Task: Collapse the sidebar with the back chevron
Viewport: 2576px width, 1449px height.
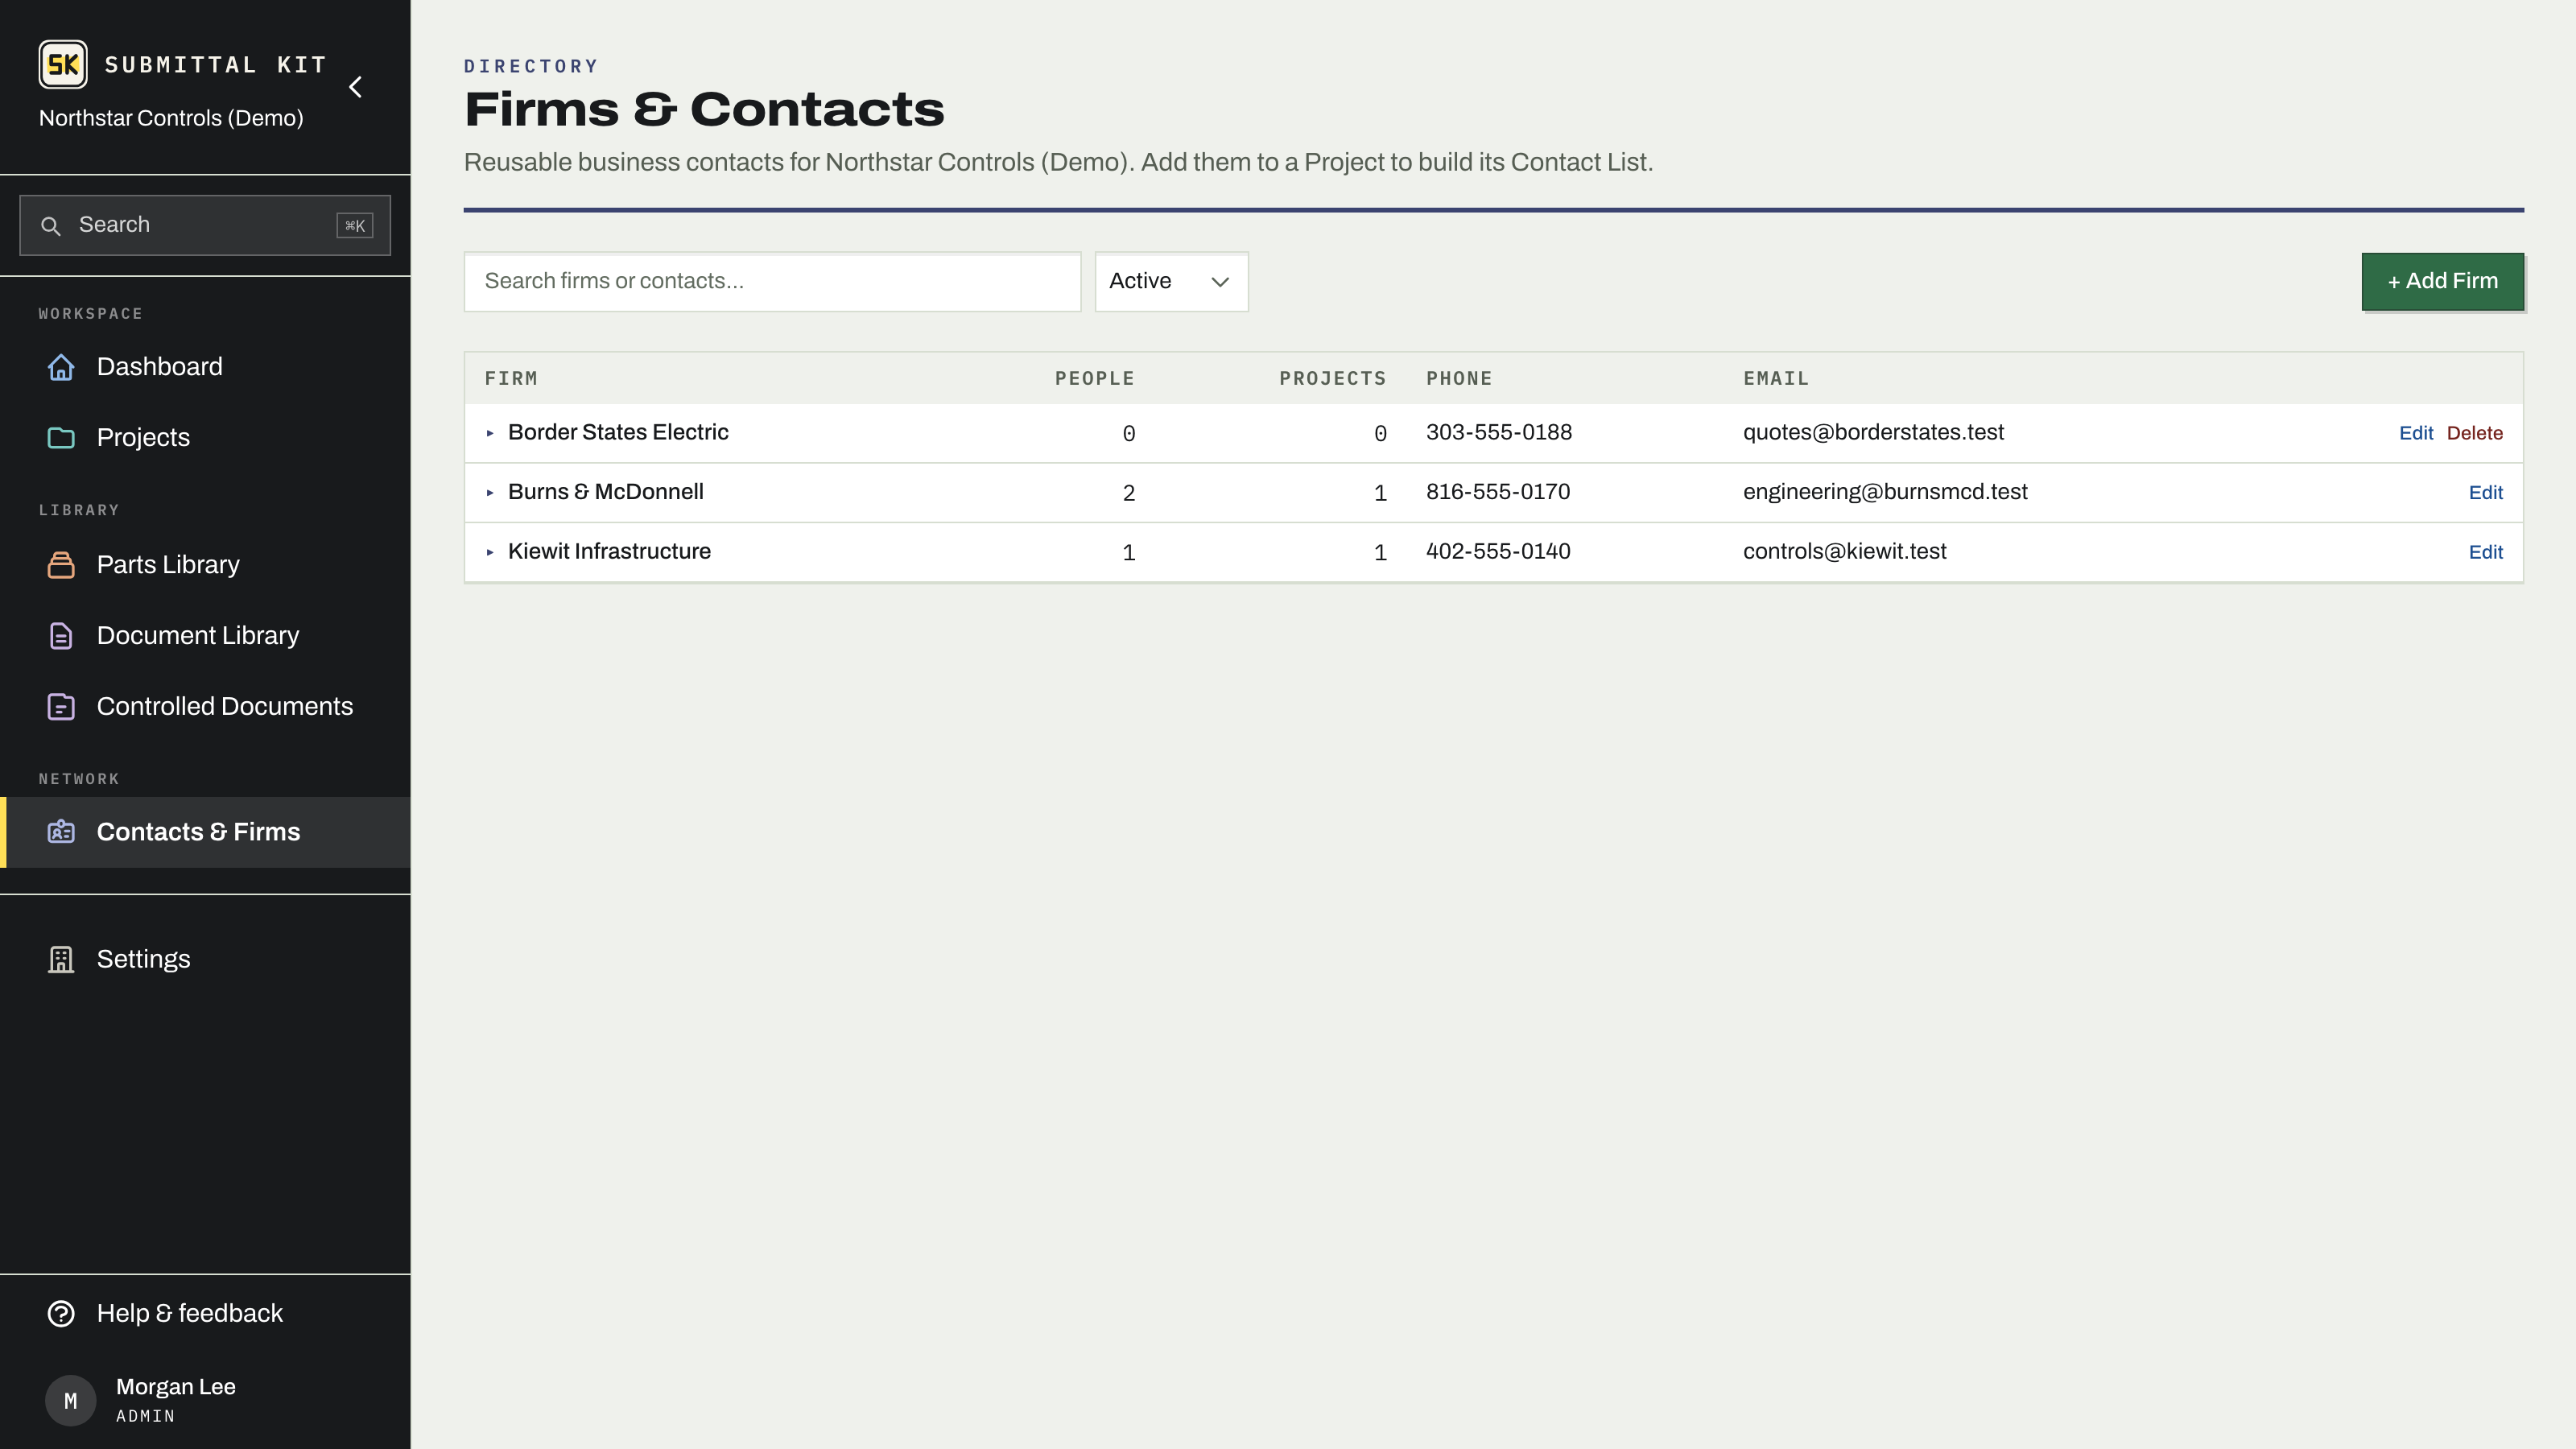Action: click(x=355, y=87)
